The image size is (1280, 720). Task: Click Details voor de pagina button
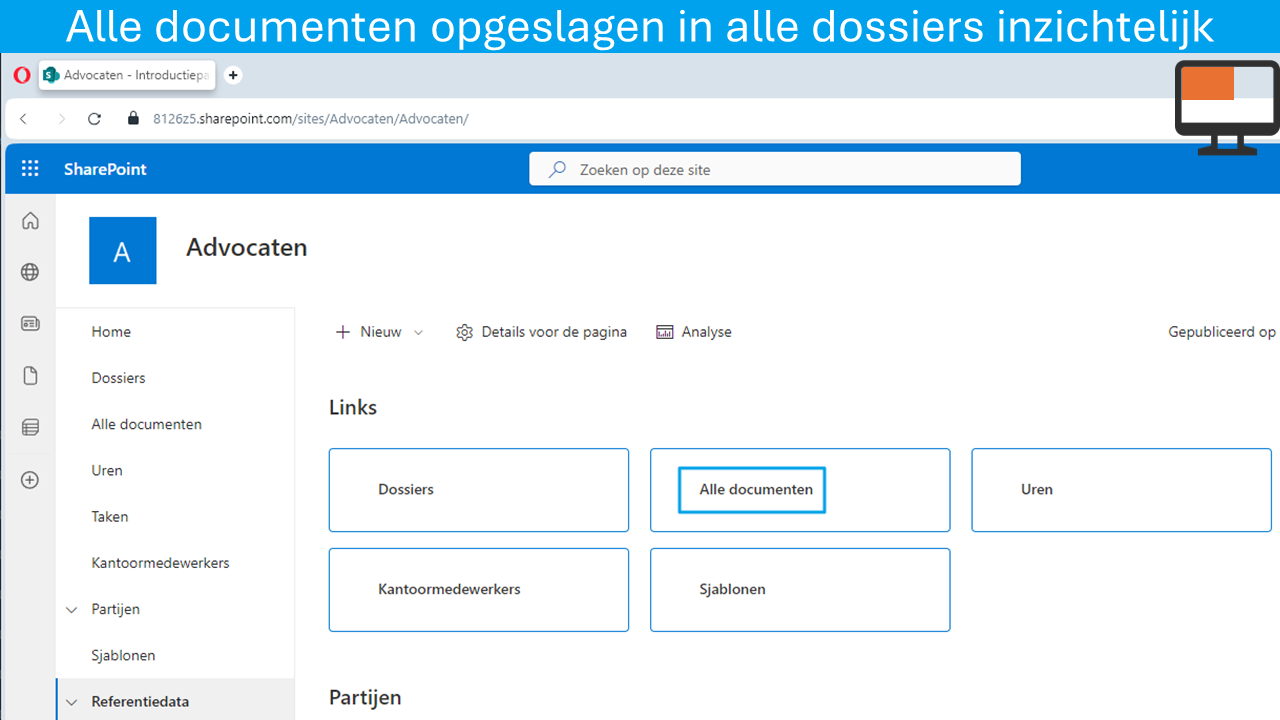click(x=541, y=332)
